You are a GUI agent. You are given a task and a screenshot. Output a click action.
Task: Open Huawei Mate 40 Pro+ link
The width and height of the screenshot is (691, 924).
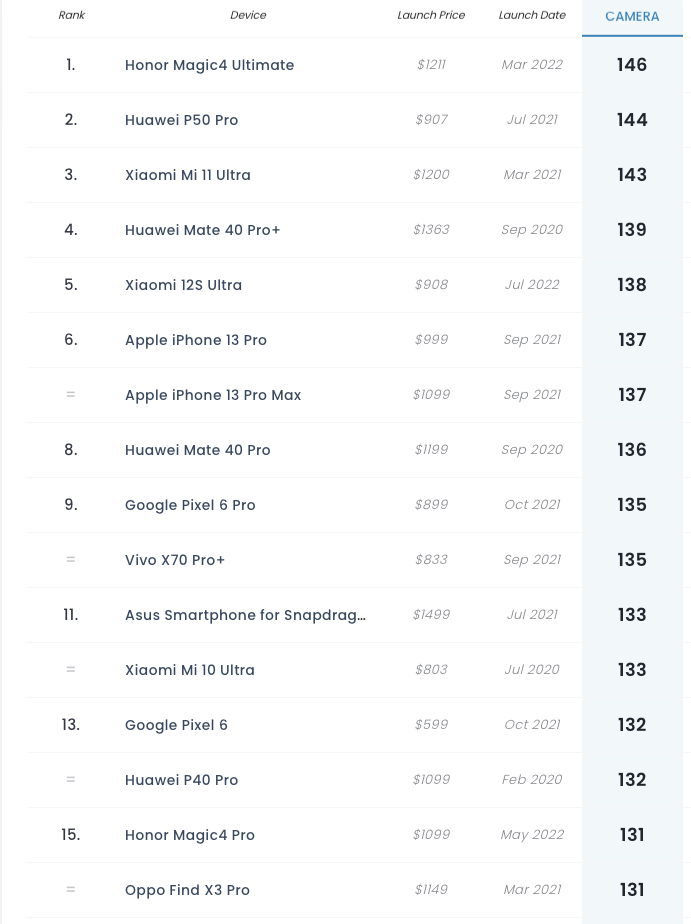[203, 230]
